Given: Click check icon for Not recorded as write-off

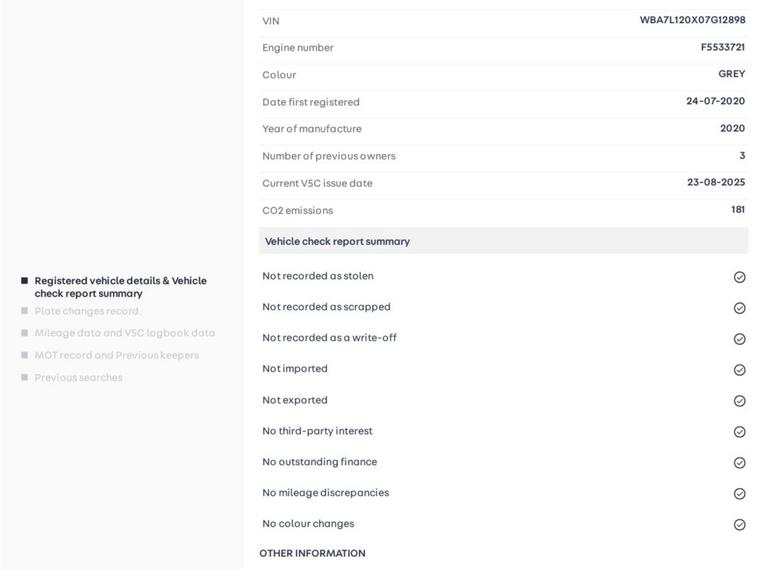Looking at the screenshot, I should click(x=740, y=339).
